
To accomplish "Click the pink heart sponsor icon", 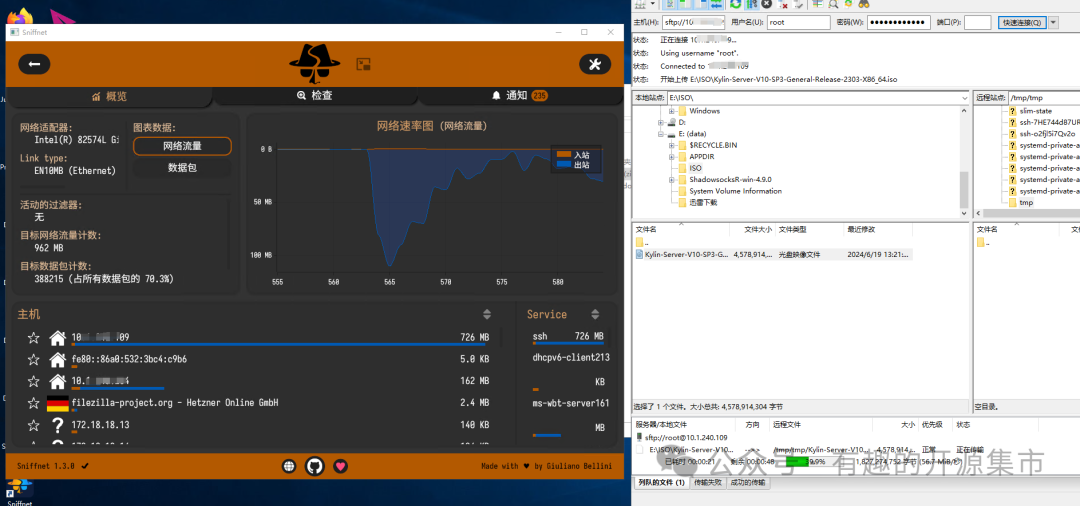I will [340, 466].
